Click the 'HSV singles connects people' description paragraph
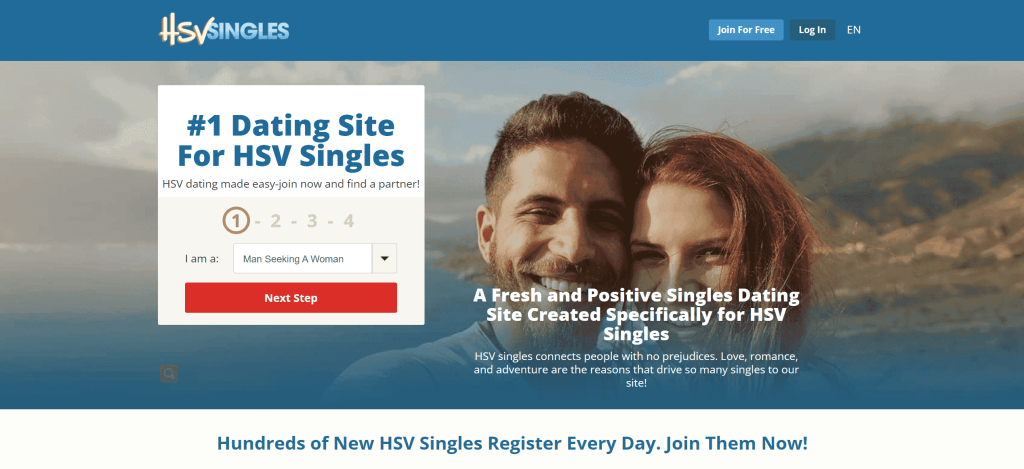The height and width of the screenshot is (469, 1024). pos(636,370)
